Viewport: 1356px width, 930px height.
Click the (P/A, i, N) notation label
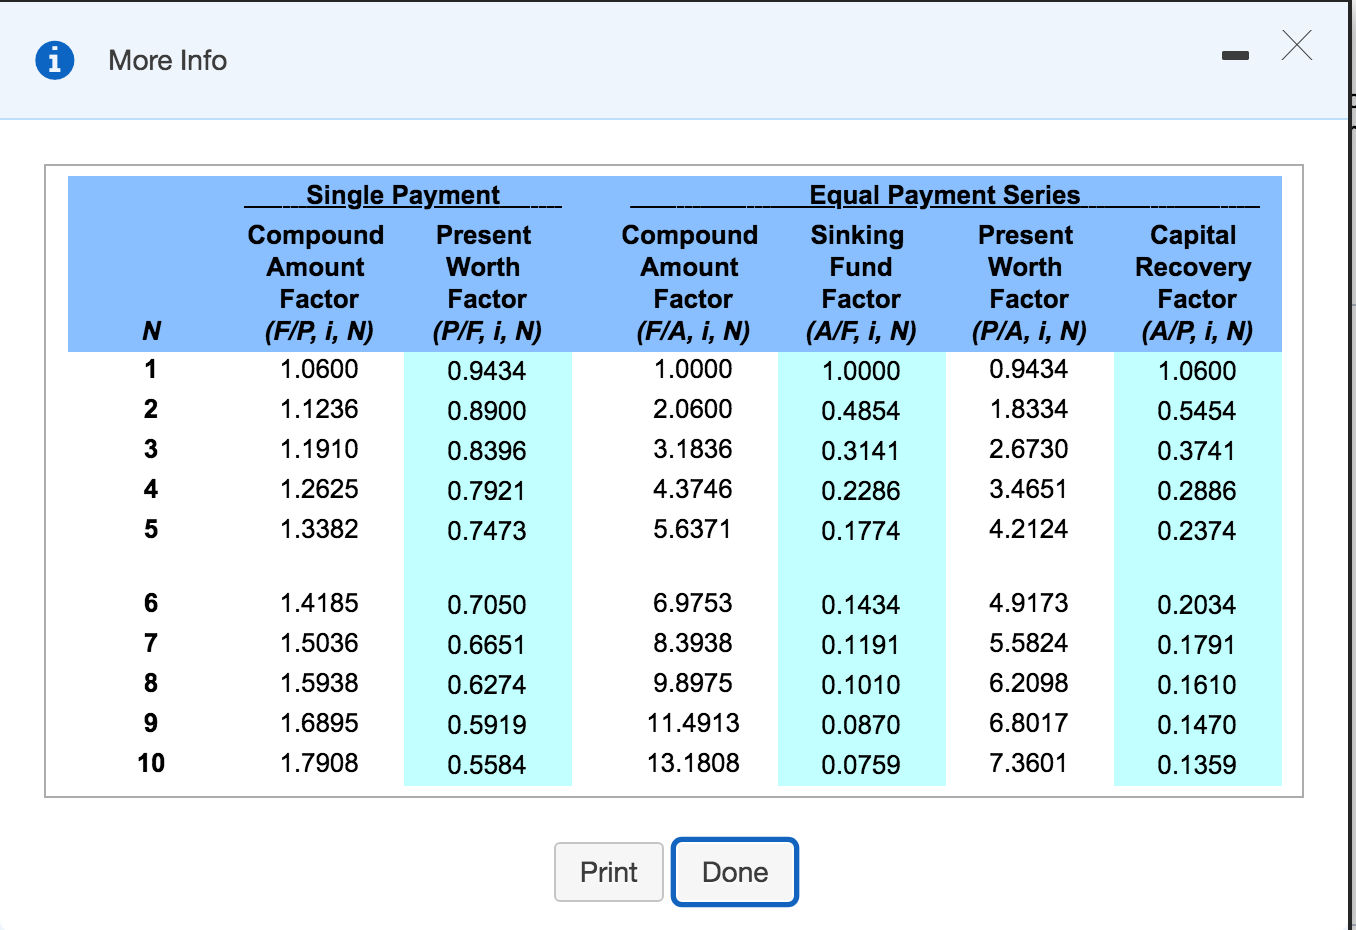pyautogui.click(x=1028, y=331)
